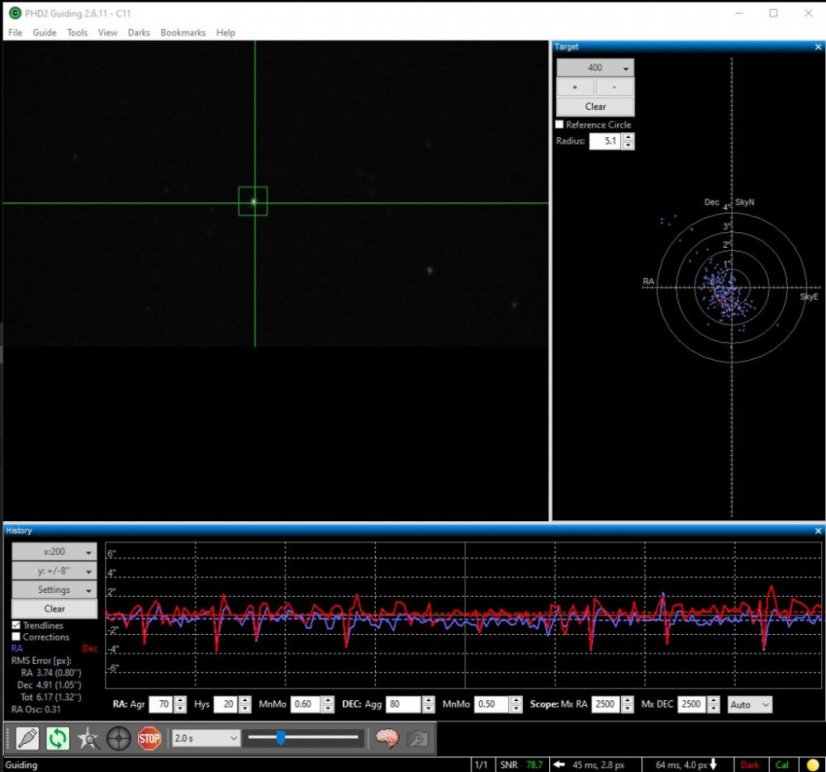Click the begin guiding crosshair icon
Viewport: 826px width, 772px height.
pyautogui.click(x=118, y=739)
